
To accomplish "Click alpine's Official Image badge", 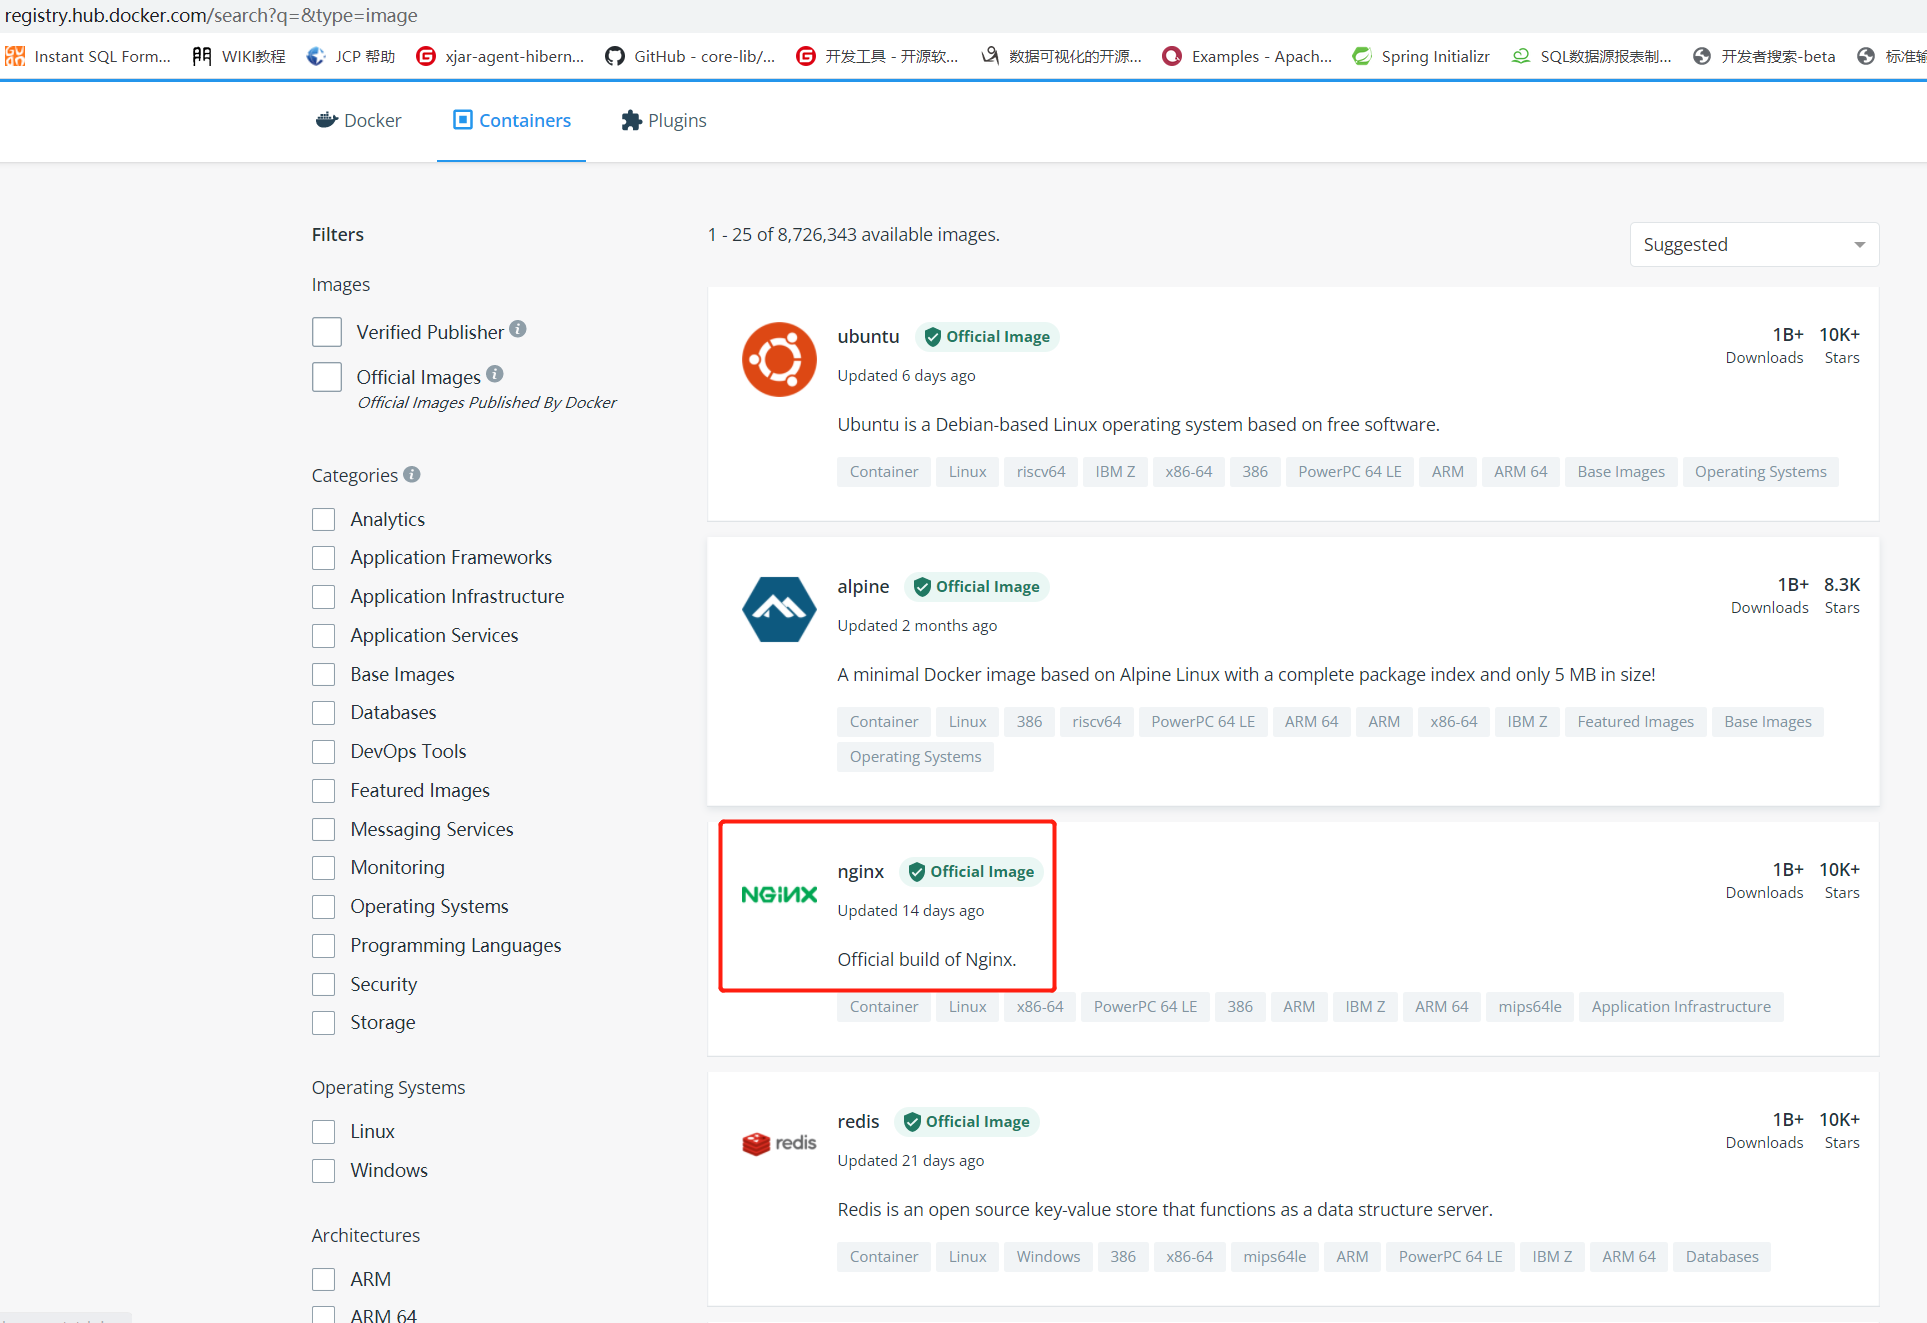I will coord(976,587).
